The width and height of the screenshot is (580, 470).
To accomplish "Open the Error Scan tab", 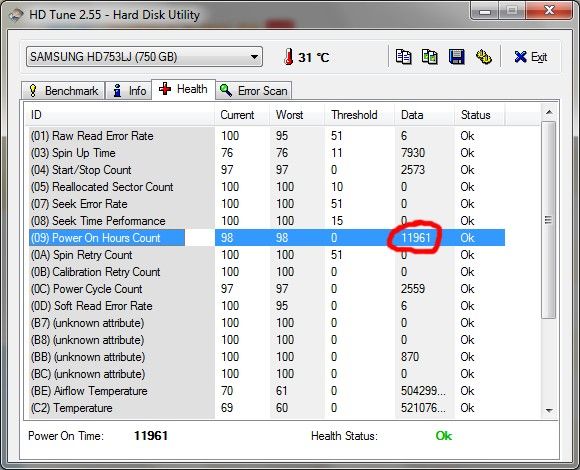I will click(x=254, y=91).
